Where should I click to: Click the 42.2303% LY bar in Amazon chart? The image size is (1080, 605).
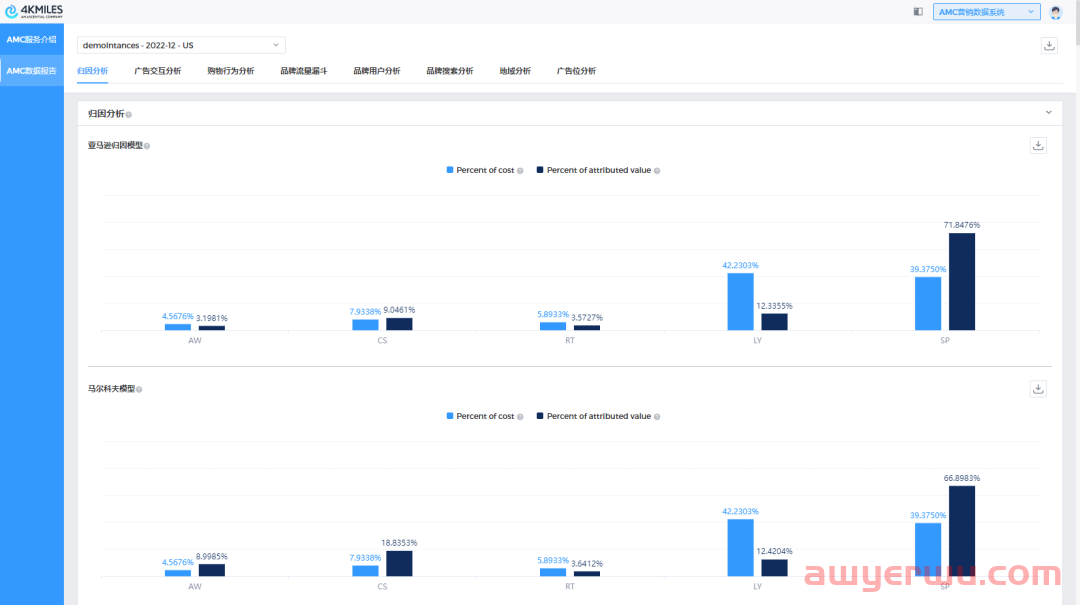740,302
